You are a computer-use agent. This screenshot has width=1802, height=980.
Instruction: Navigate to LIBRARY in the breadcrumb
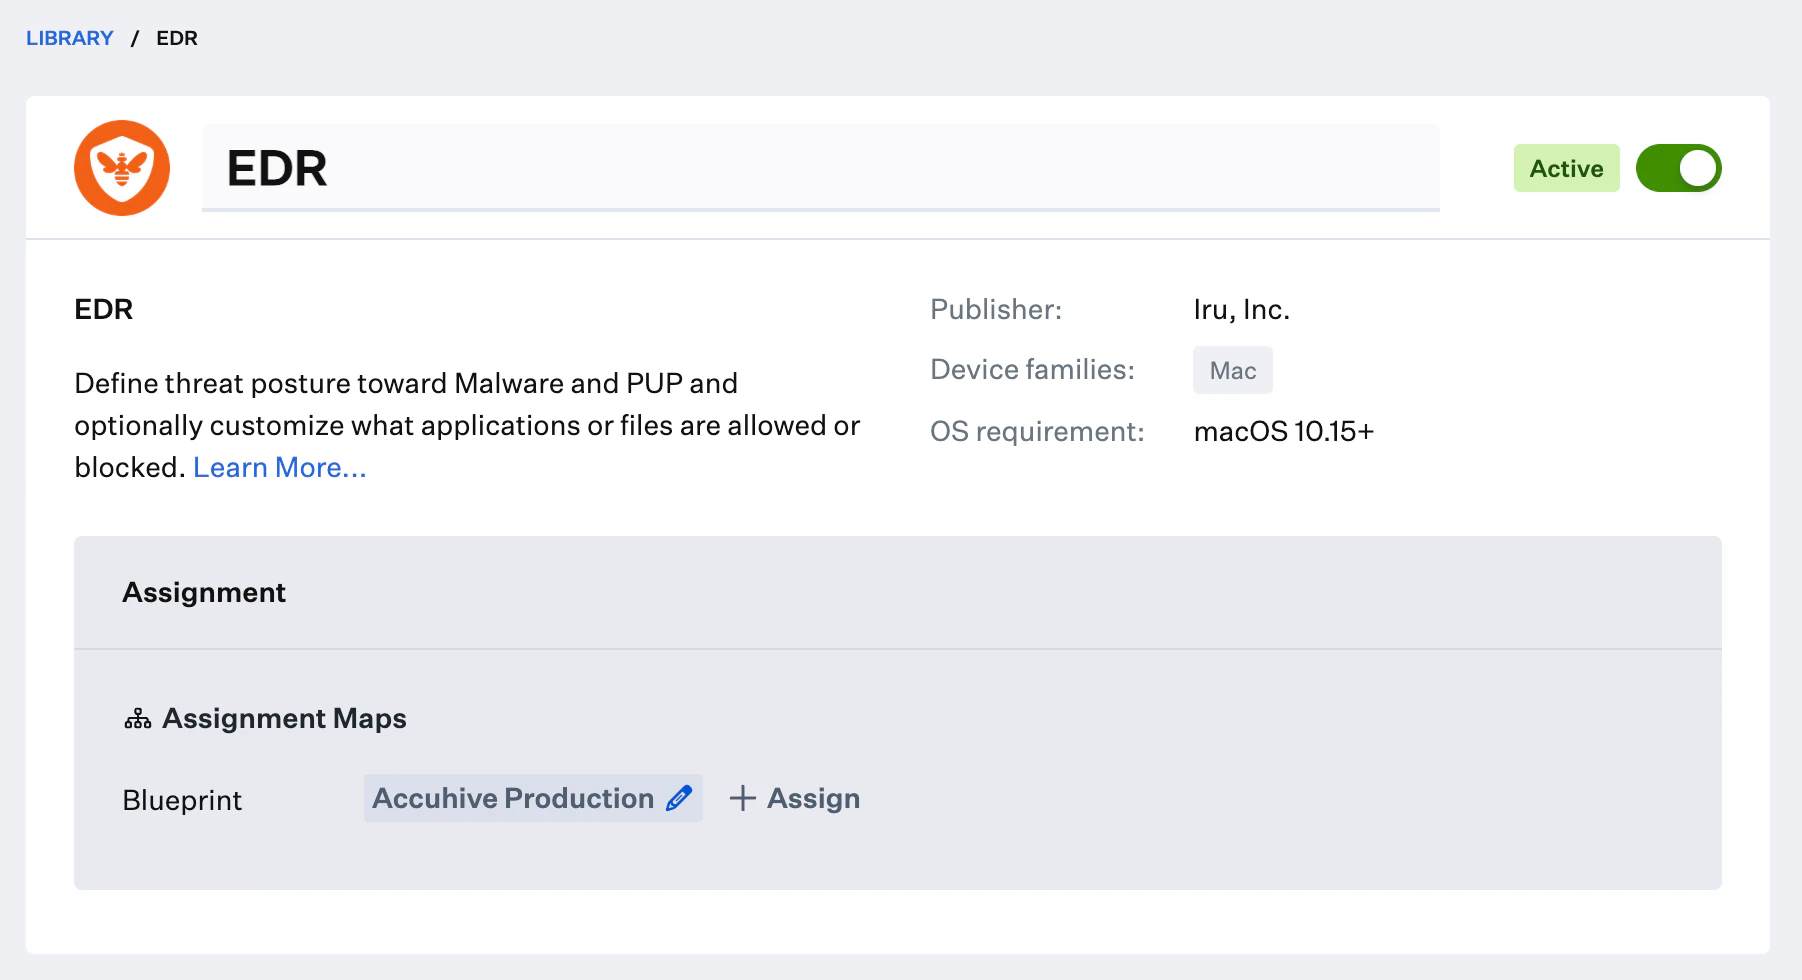click(x=69, y=38)
